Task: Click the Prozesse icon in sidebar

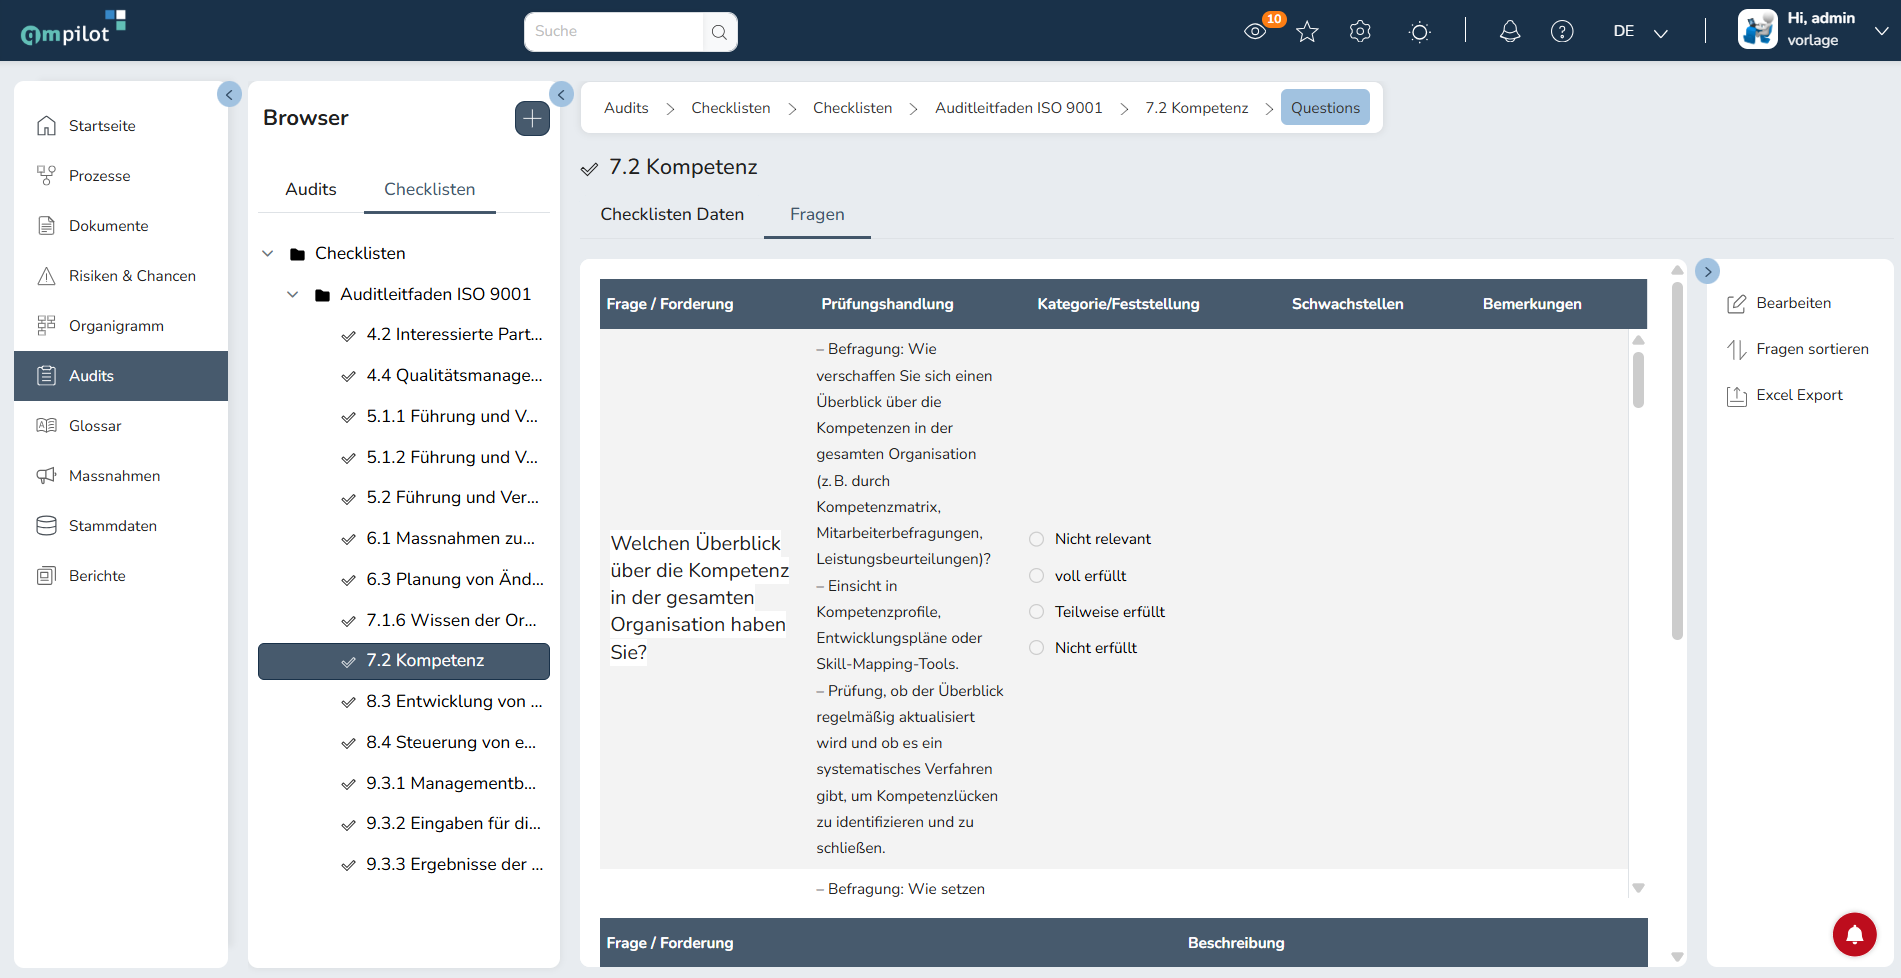Action: pyautogui.click(x=46, y=176)
